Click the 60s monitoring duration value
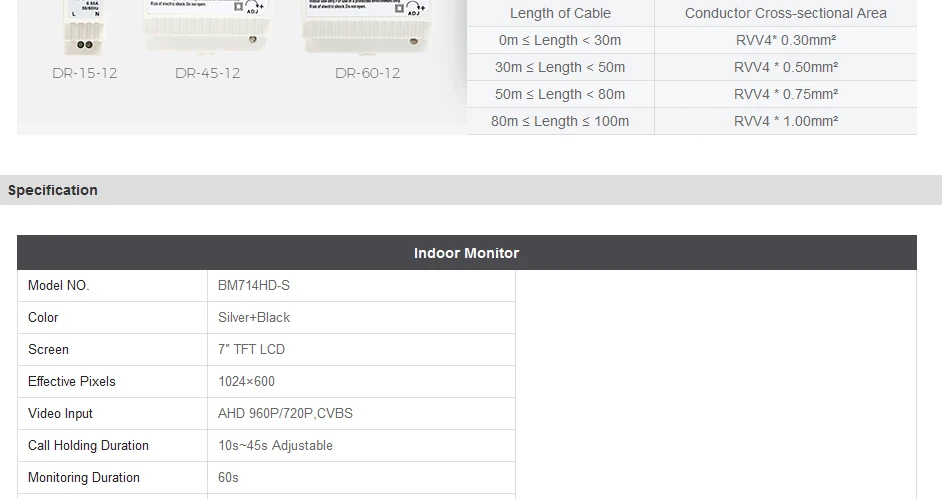949x499 pixels. click(228, 478)
